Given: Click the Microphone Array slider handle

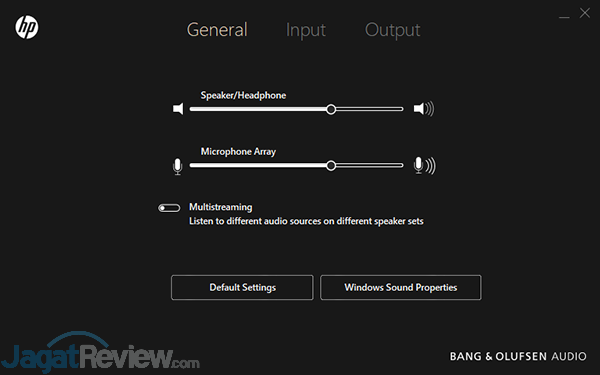Looking at the screenshot, I should click(331, 166).
